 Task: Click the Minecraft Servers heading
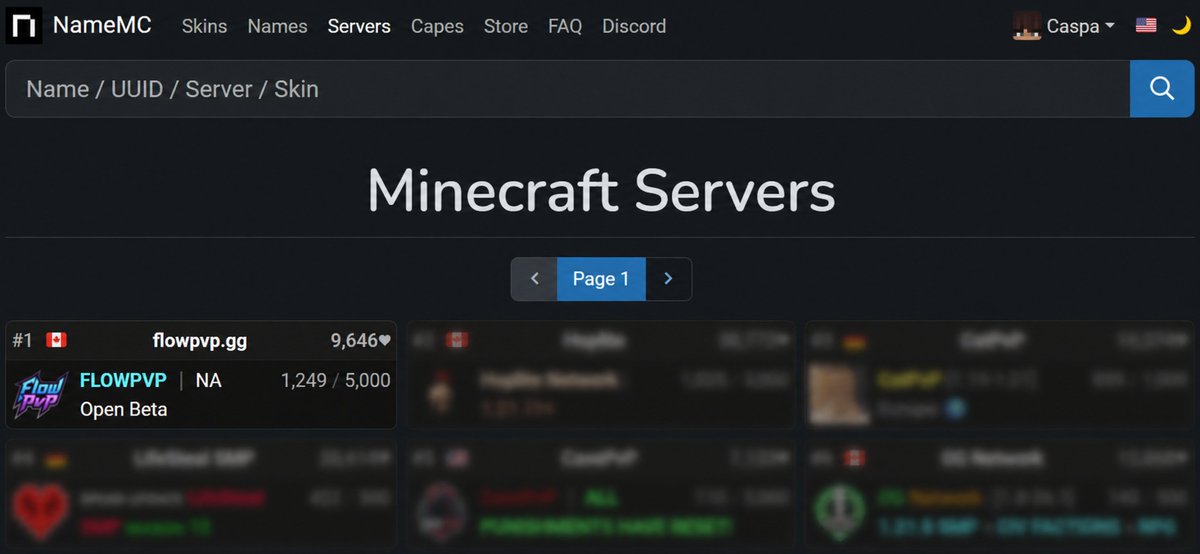[x=601, y=189]
